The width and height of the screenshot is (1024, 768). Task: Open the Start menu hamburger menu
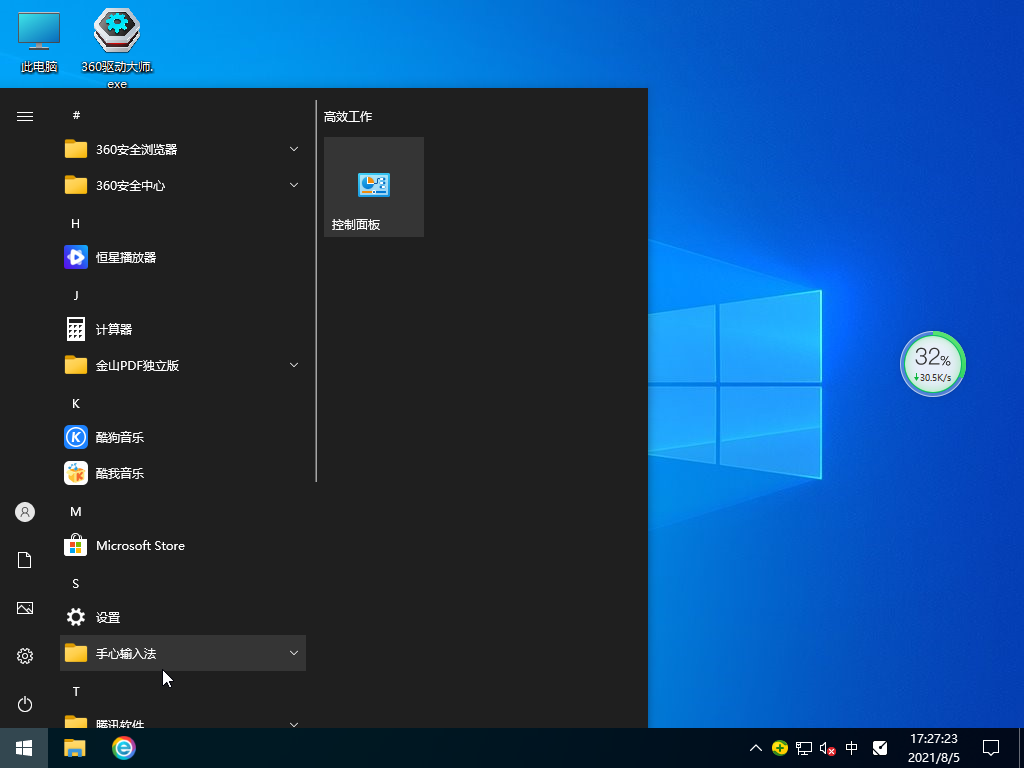pos(24,115)
